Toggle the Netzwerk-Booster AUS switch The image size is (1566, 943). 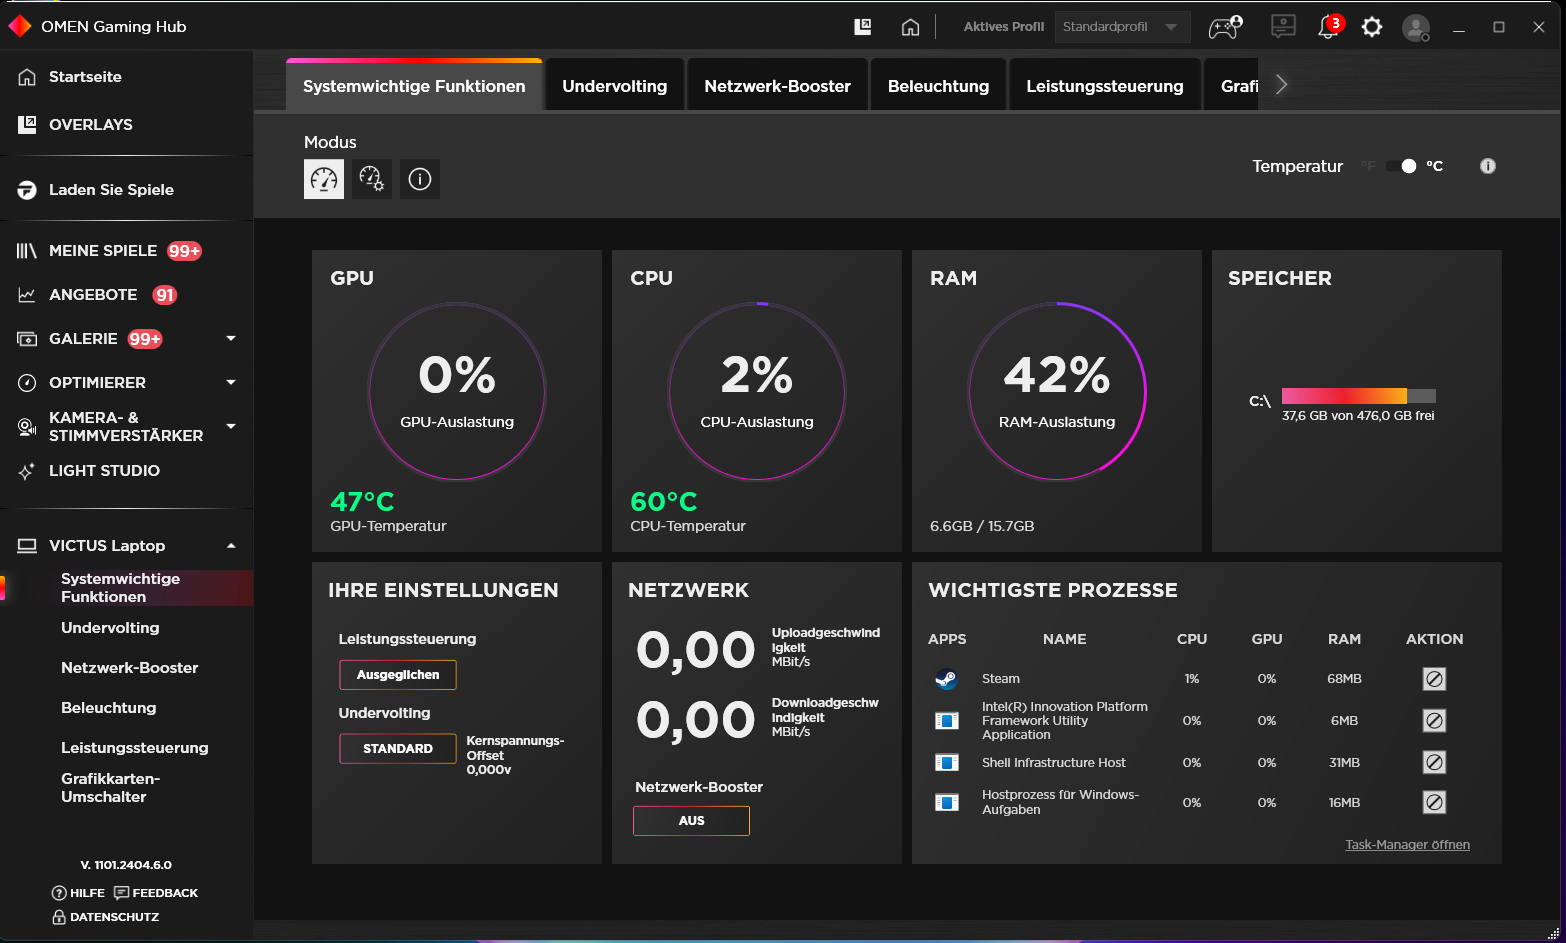point(691,821)
